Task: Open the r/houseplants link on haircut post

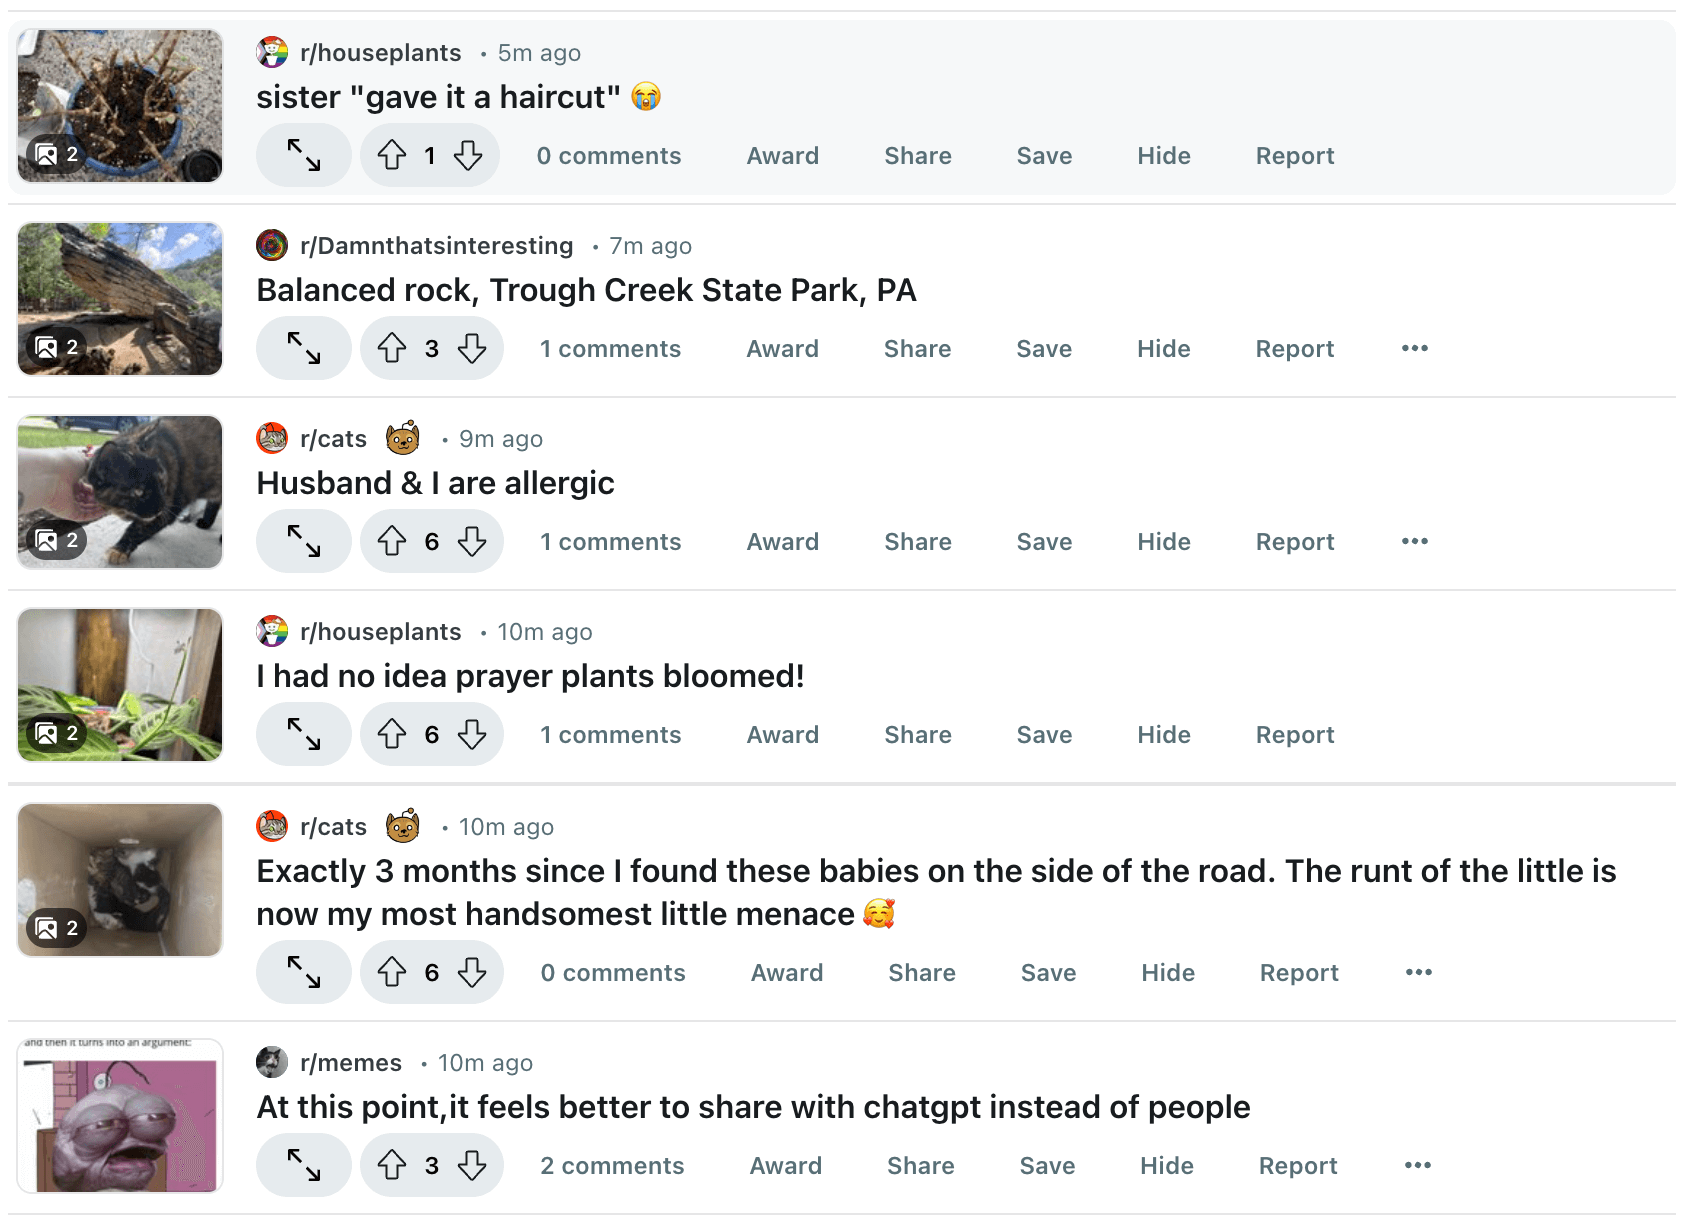Action: click(380, 53)
